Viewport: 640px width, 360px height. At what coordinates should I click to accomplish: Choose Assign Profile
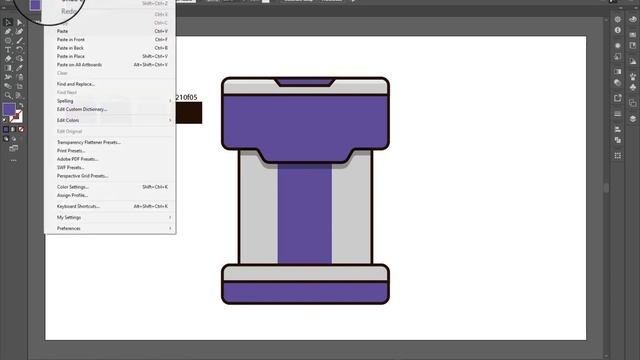pos(111,195)
